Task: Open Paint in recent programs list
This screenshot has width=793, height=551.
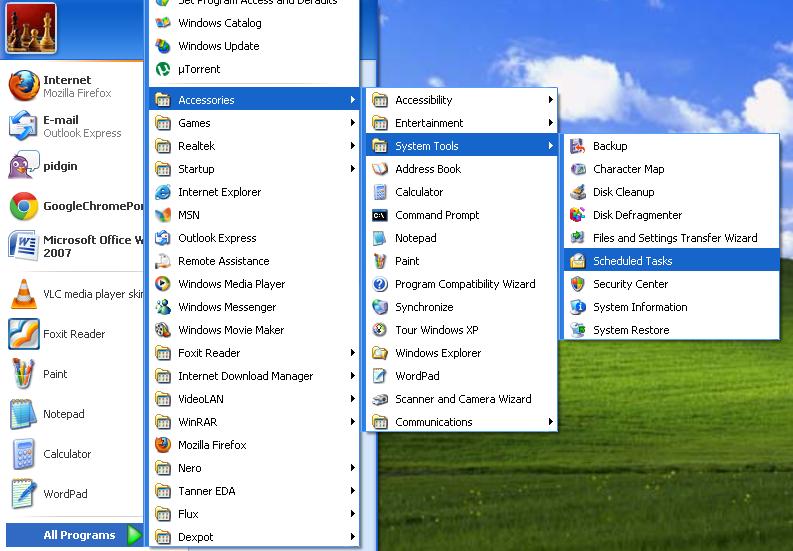Action: coord(75,374)
